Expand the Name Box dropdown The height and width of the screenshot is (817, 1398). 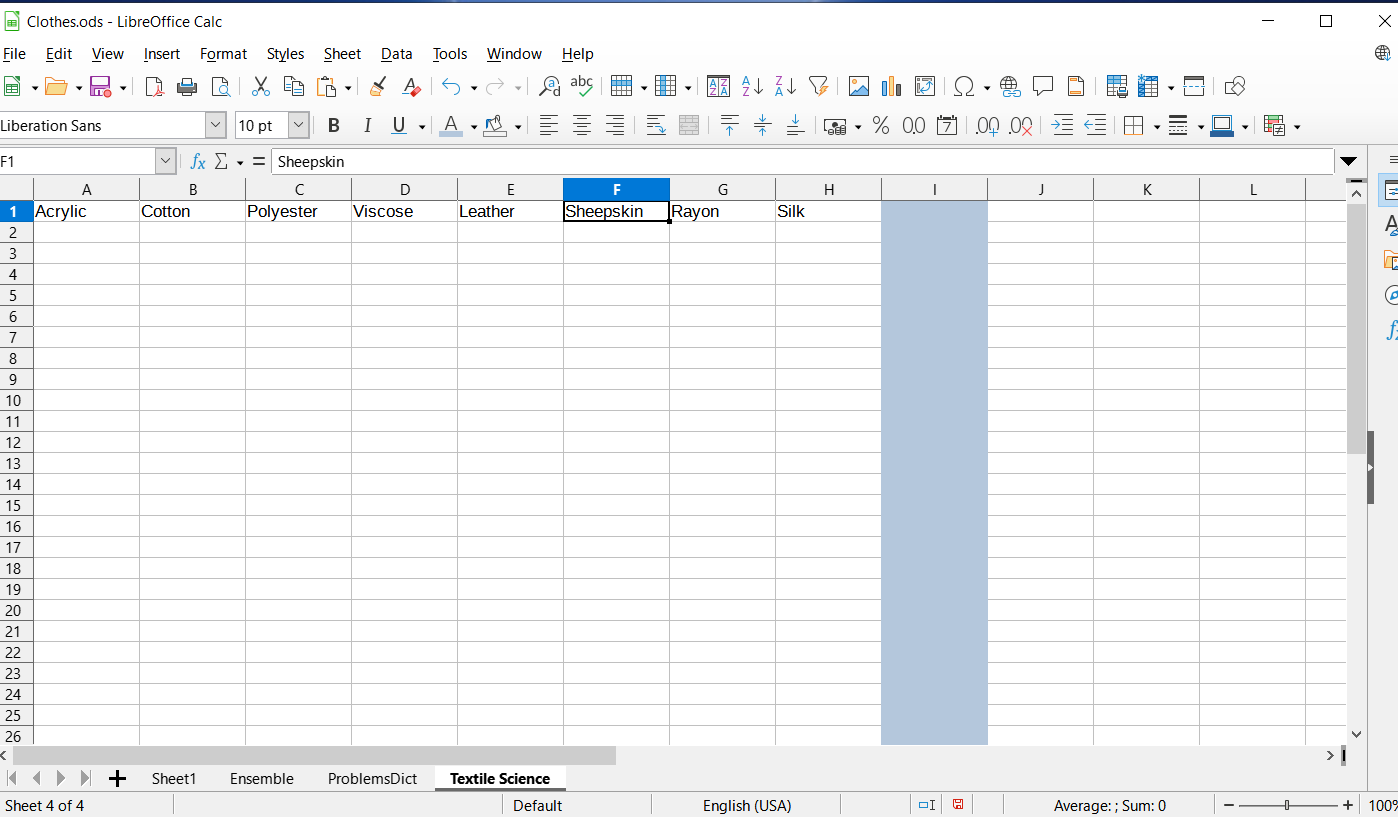pyautogui.click(x=166, y=161)
